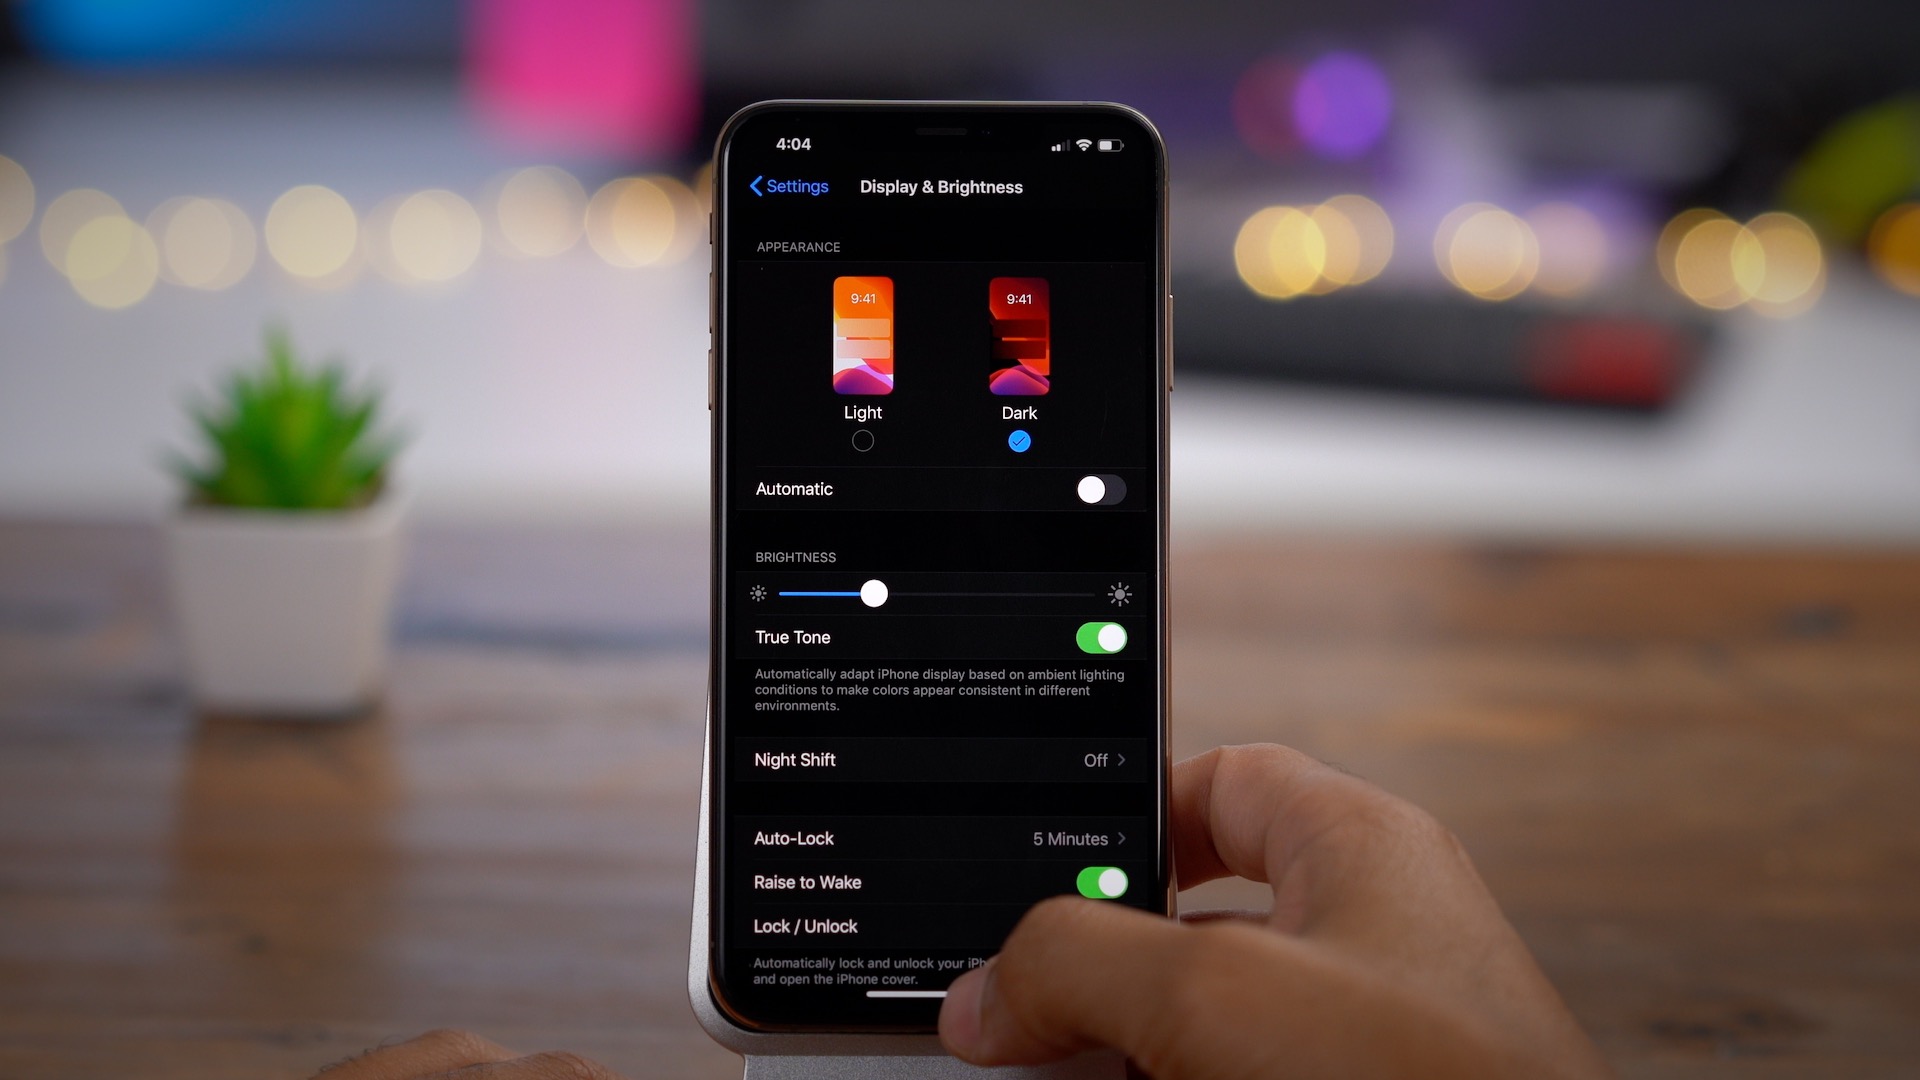The image size is (1920, 1080).
Task: Tap the Auto-Lock 5 Minutes label
Action: 938,839
